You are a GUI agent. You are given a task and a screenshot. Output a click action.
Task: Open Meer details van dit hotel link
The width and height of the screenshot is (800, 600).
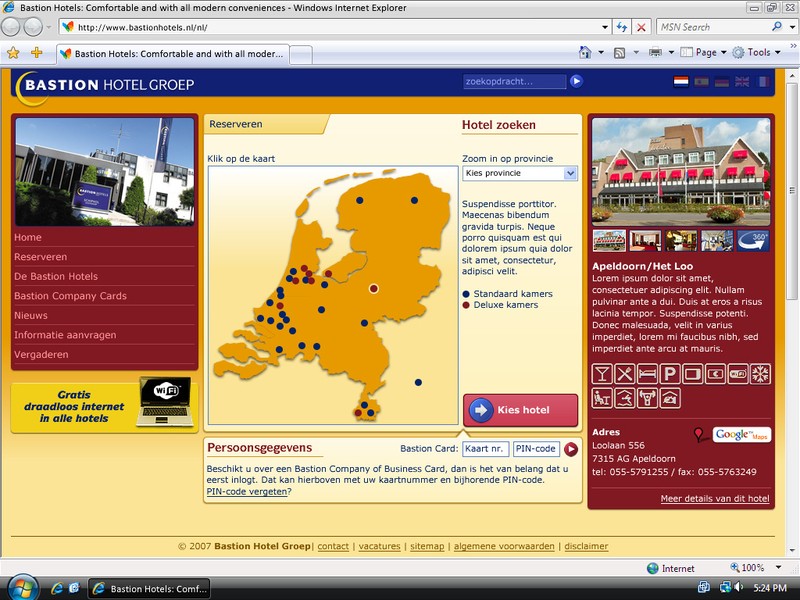click(714, 498)
